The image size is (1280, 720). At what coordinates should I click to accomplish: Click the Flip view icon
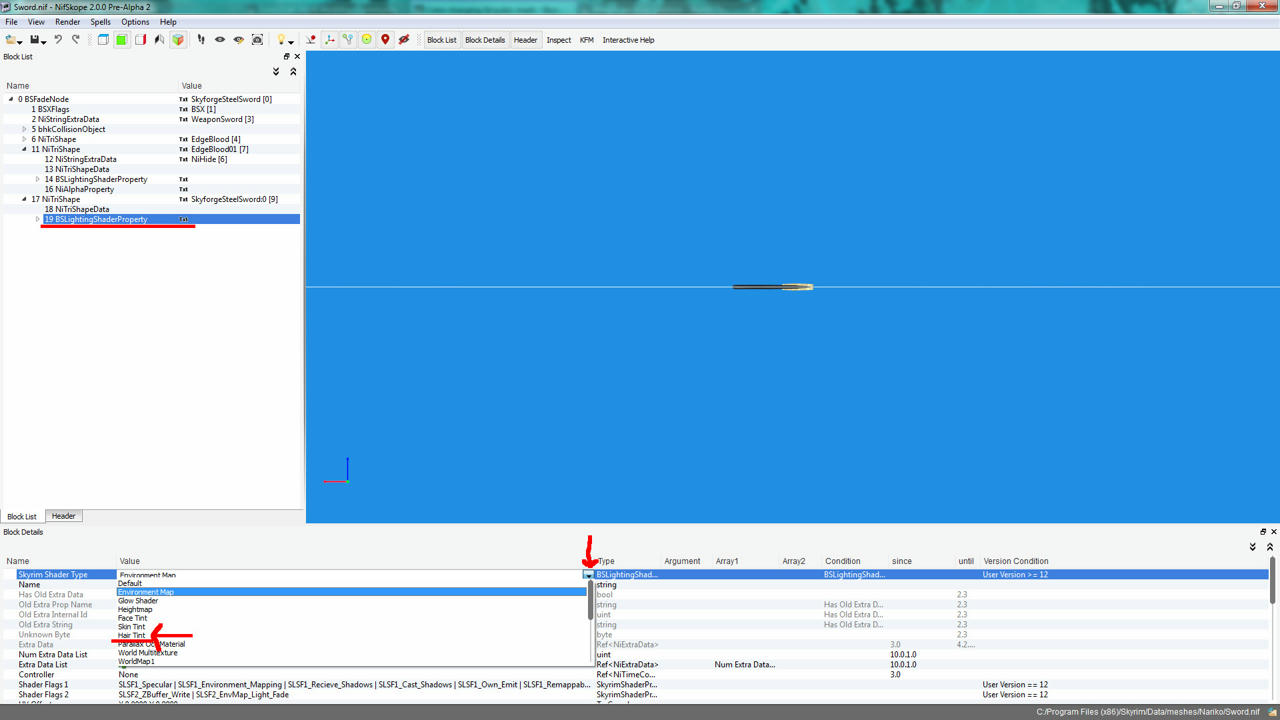click(x=159, y=40)
